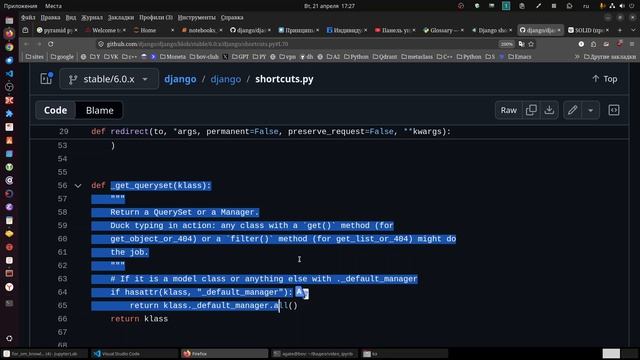Screen dimensions: 640x360
Task: Open Firefox application menu hamburger
Action: point(632,44)
